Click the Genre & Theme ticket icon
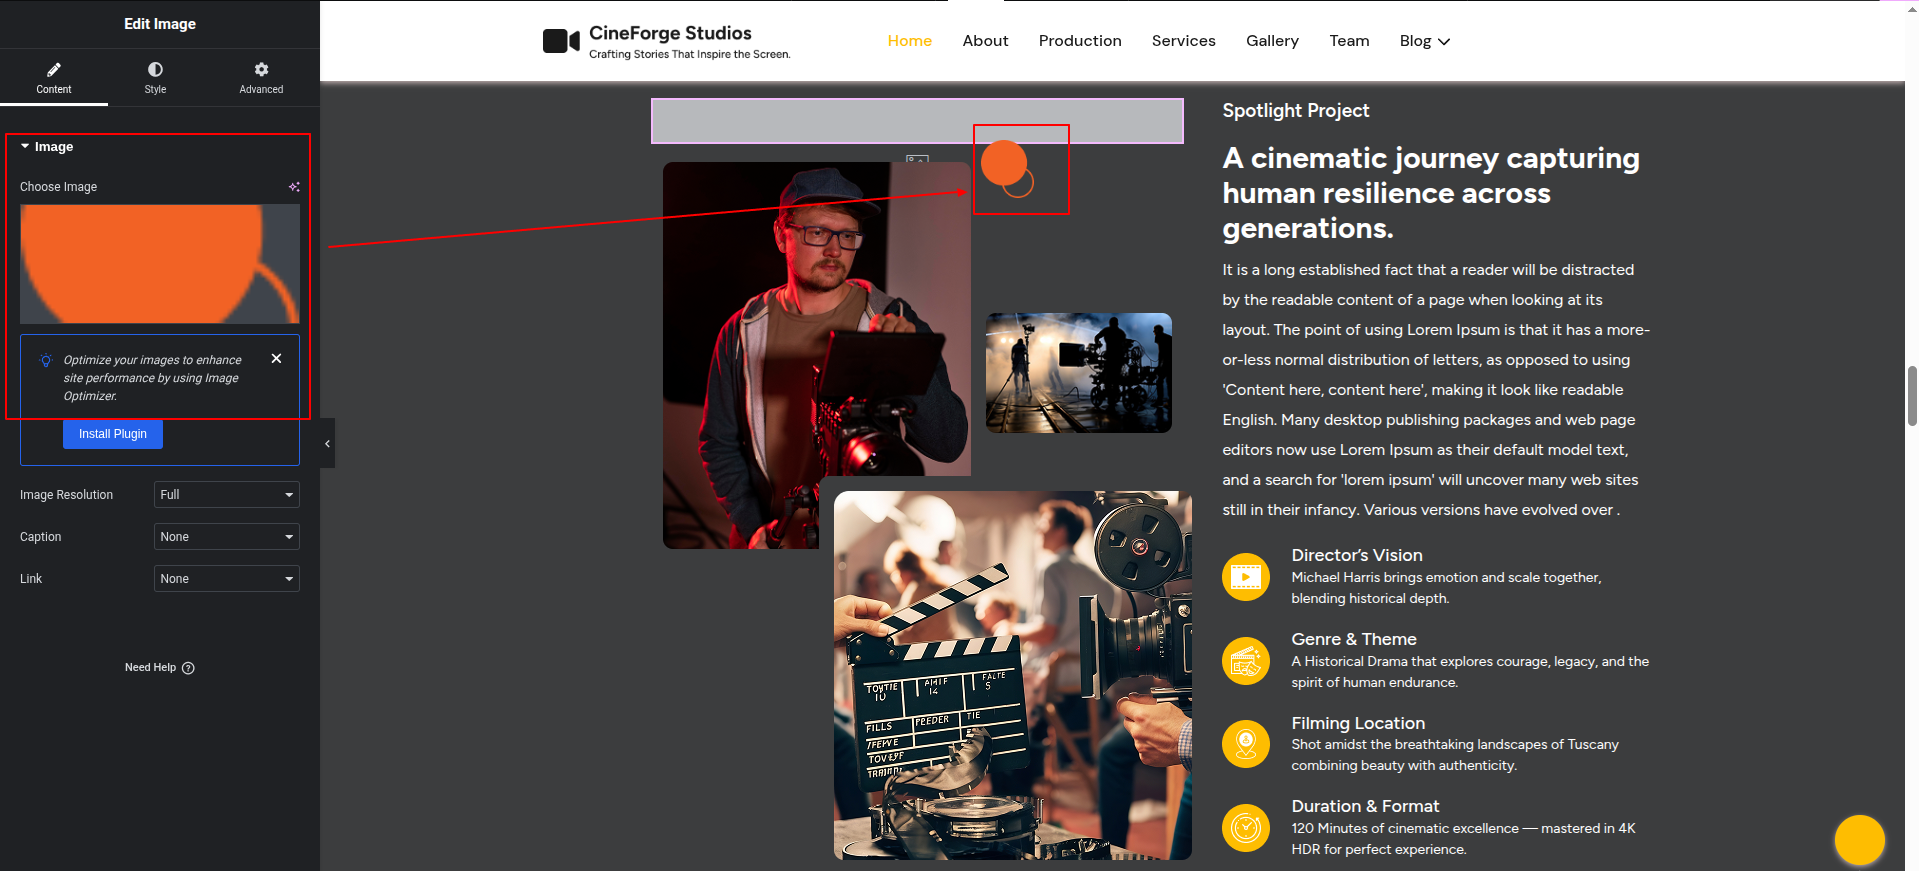1919x871 pixels. (x=1245, y=661)
